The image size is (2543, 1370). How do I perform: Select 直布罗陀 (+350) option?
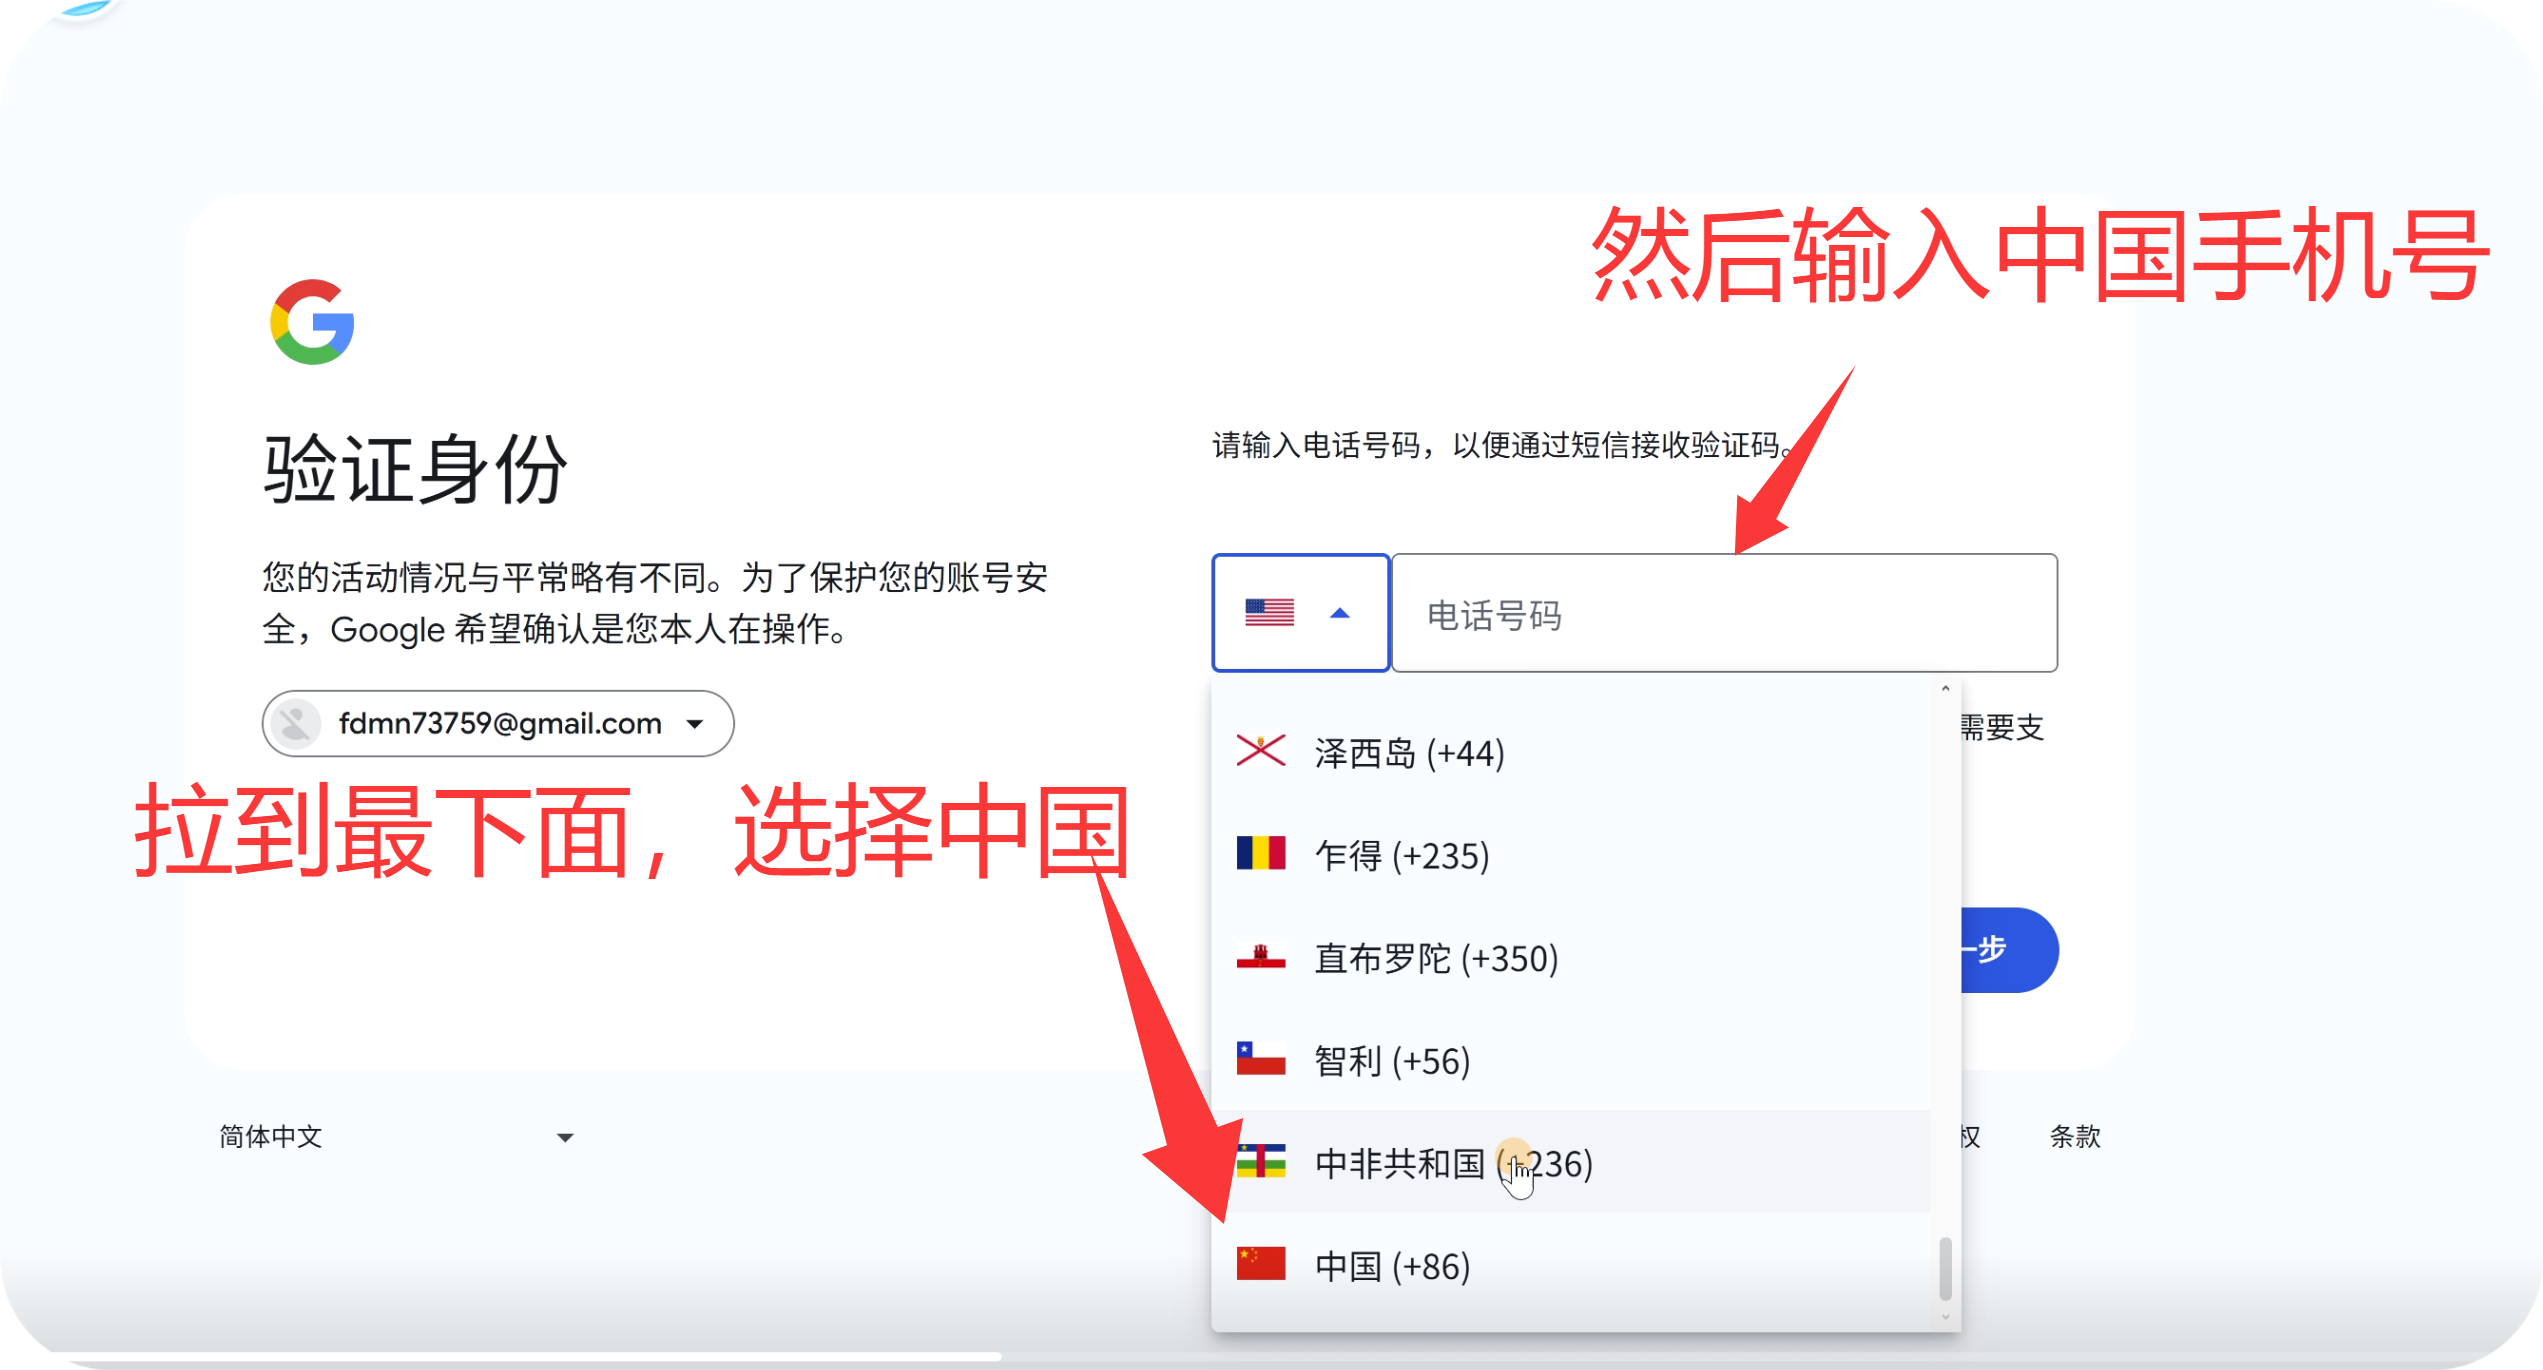[x=1434, y=957]
